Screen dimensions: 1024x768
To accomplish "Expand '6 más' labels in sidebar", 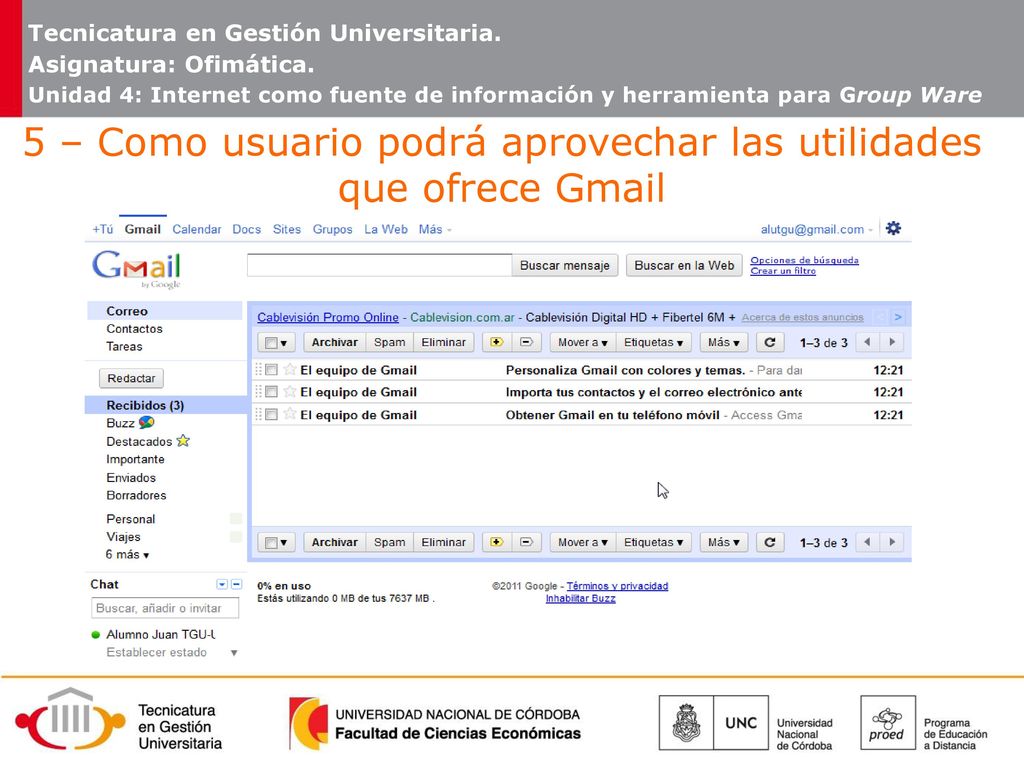I will point(127,554).
